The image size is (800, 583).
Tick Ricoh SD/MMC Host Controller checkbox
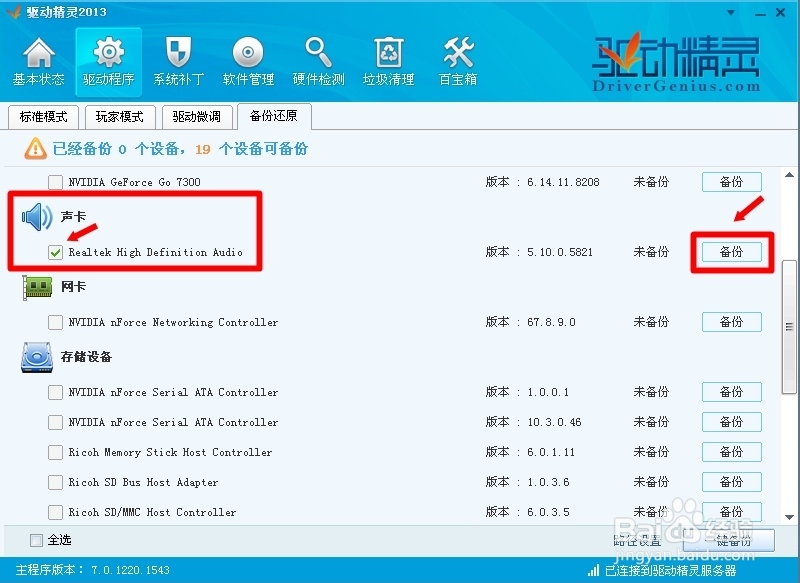[55, 512]
